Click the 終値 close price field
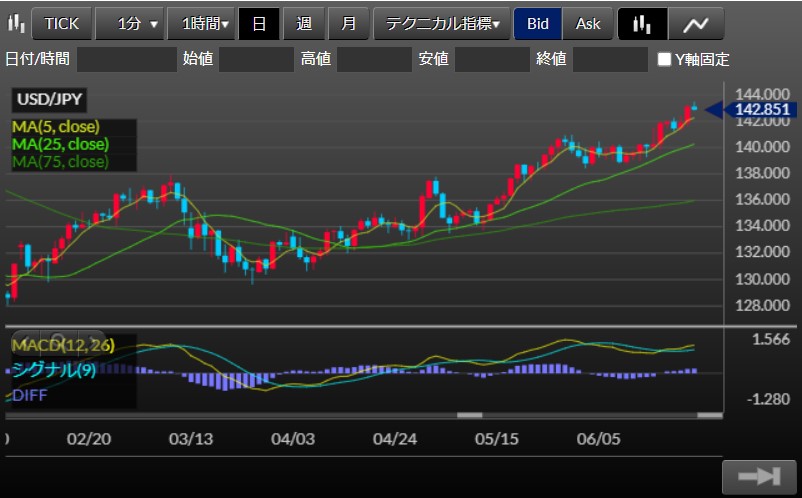Screen dimensions: 802x498 point(610,59)
